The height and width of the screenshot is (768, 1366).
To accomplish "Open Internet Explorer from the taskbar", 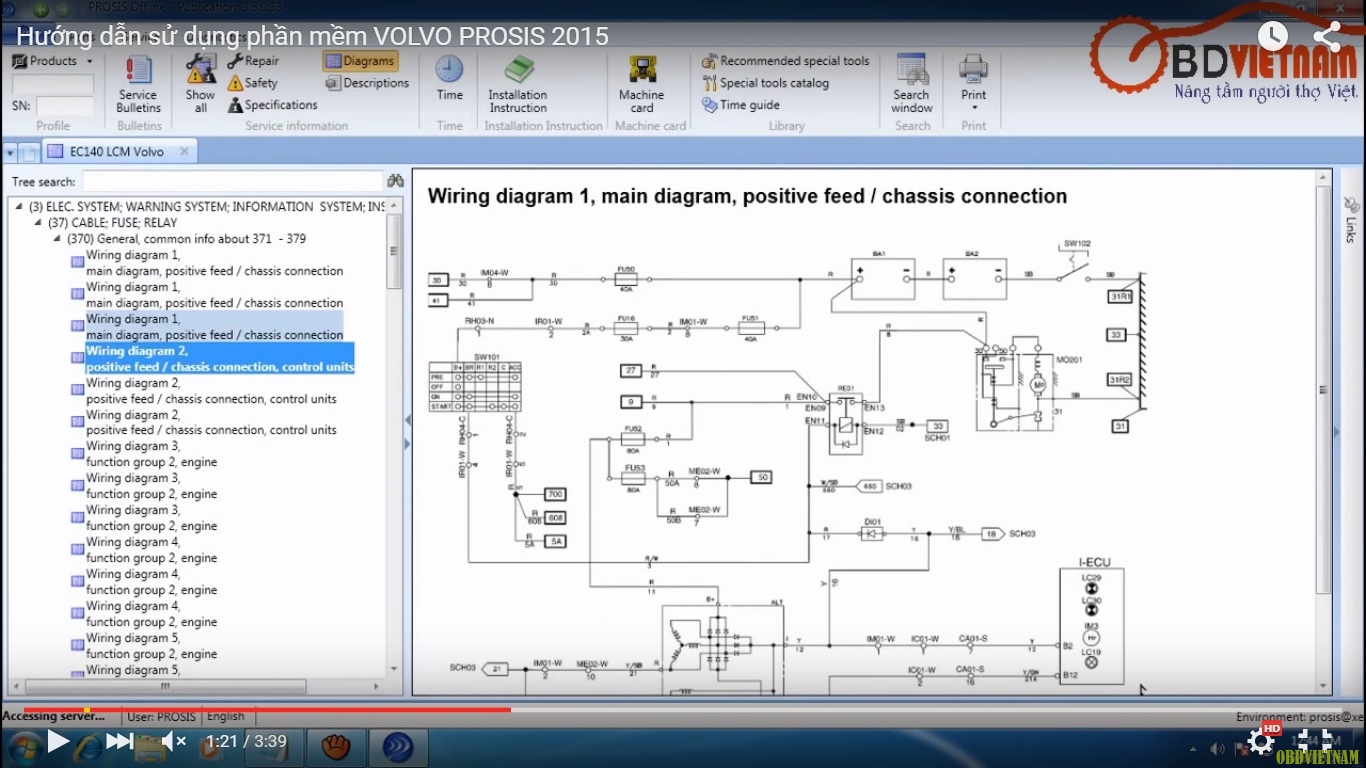I will tap(88, 746).
